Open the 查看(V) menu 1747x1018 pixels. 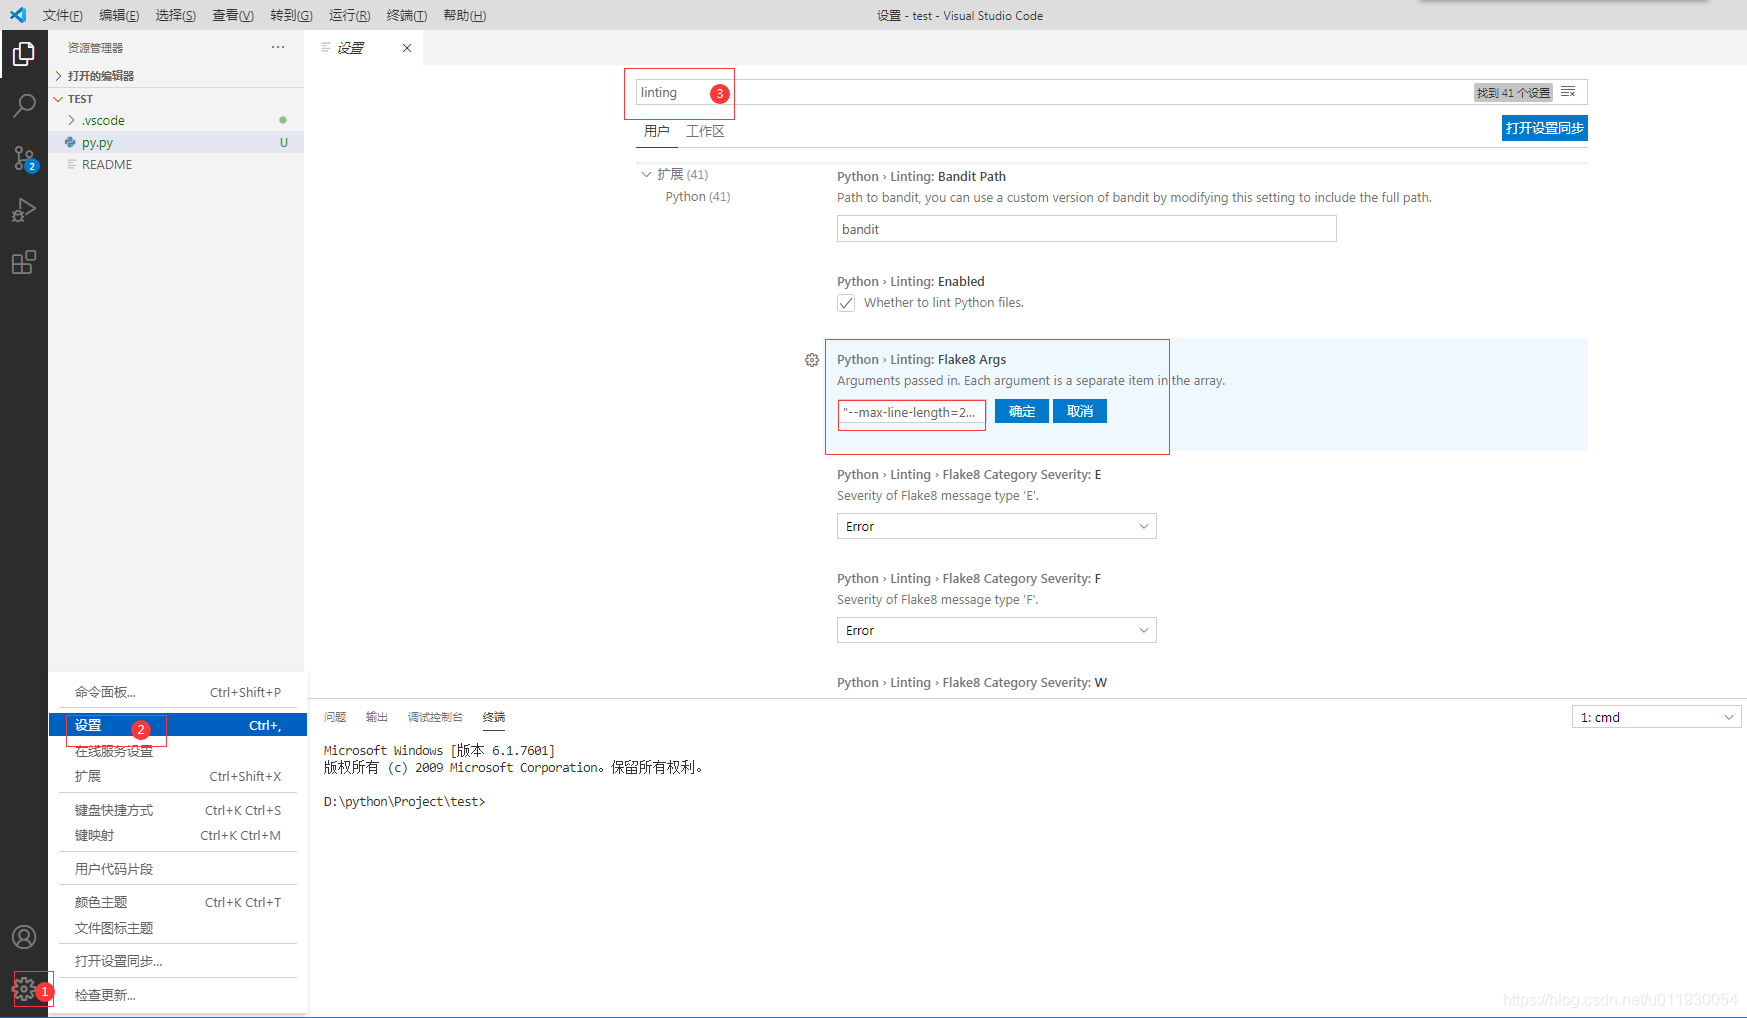[233, 15]
